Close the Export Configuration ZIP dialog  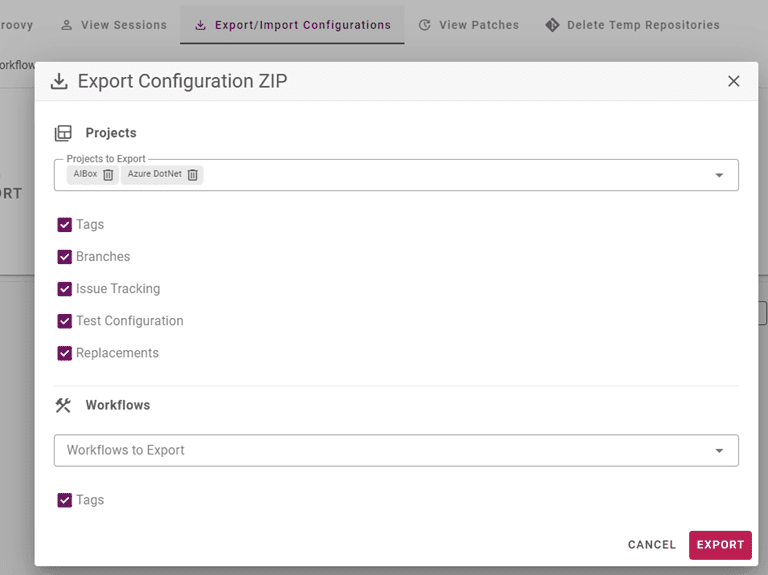click(733, 81)
